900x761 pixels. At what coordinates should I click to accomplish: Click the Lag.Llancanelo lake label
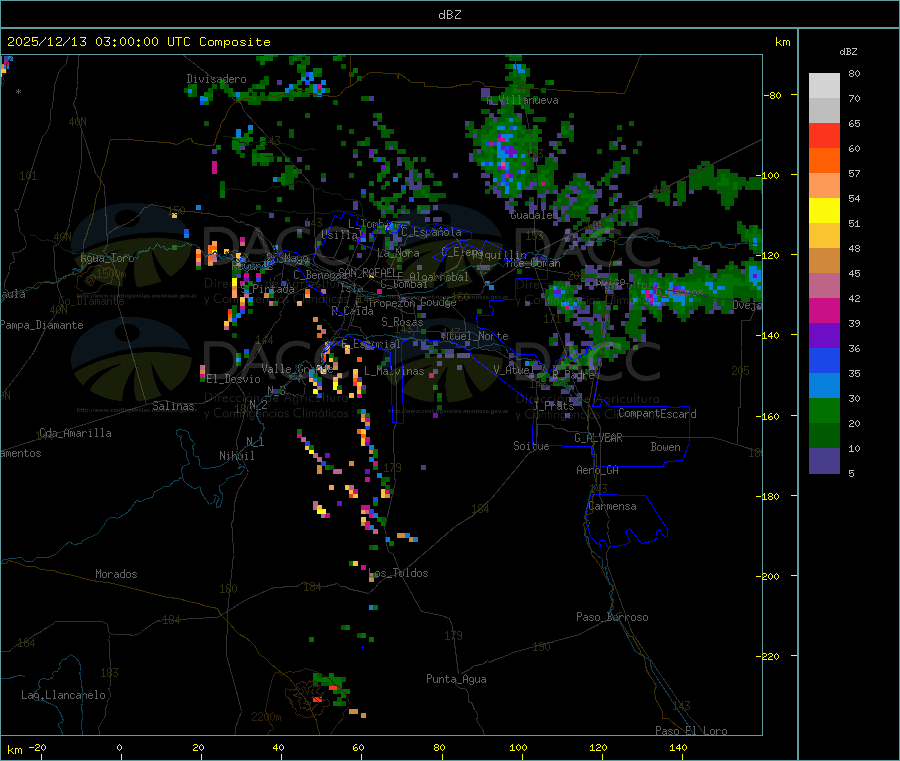pos(63,696)
